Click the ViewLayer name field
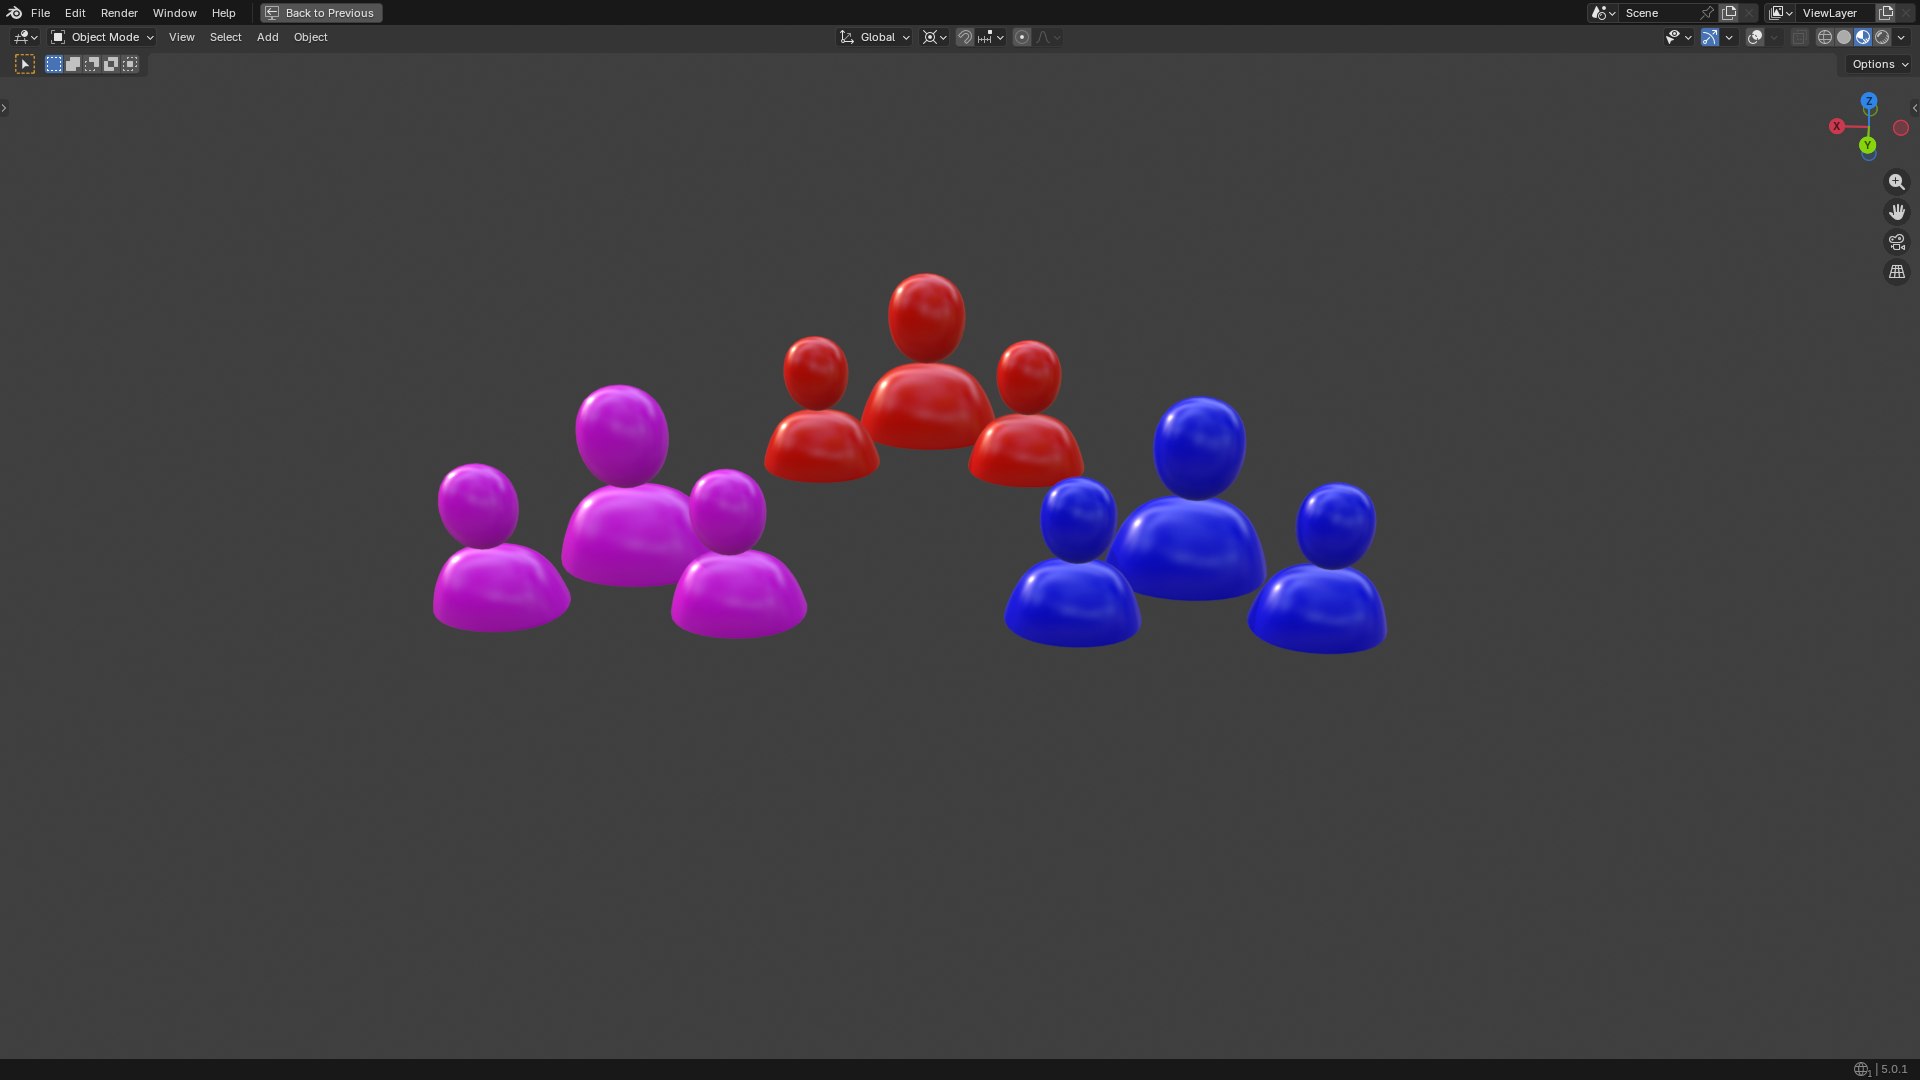 1835,13
